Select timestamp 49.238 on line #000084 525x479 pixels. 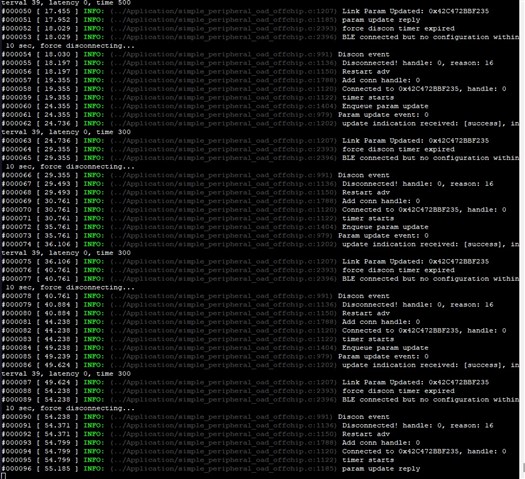click(x=57, y=348)
